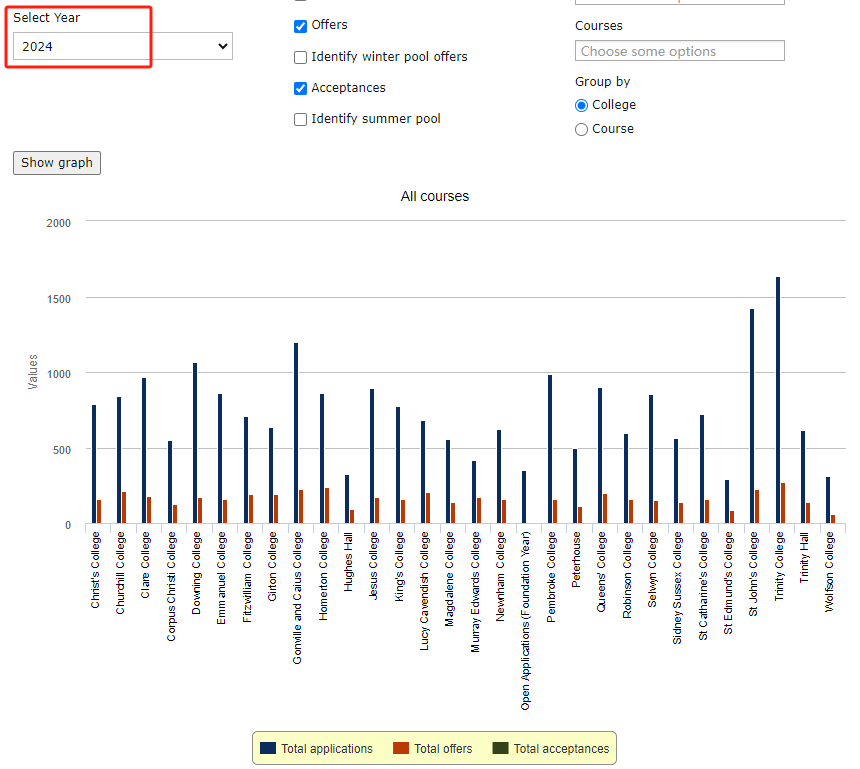
Task: Enable Identify winter pool offers checkbox
Action: pyautogui.click(x=301, y=57)
